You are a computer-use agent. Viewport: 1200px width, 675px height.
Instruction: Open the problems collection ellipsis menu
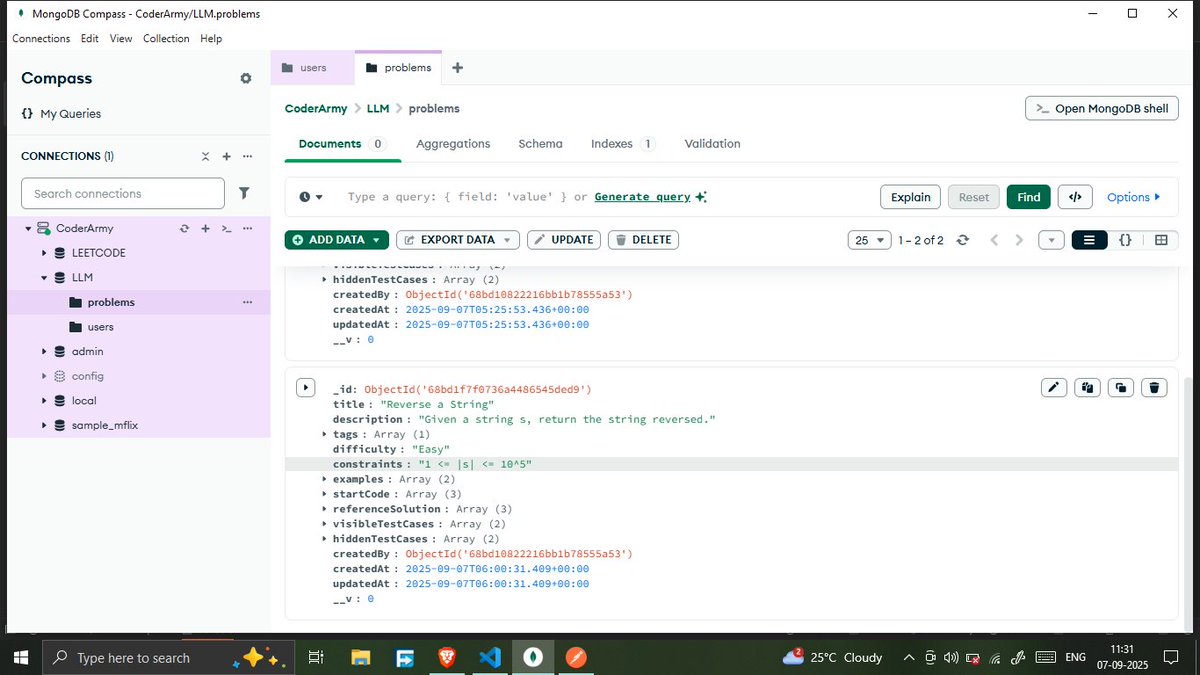247,302
